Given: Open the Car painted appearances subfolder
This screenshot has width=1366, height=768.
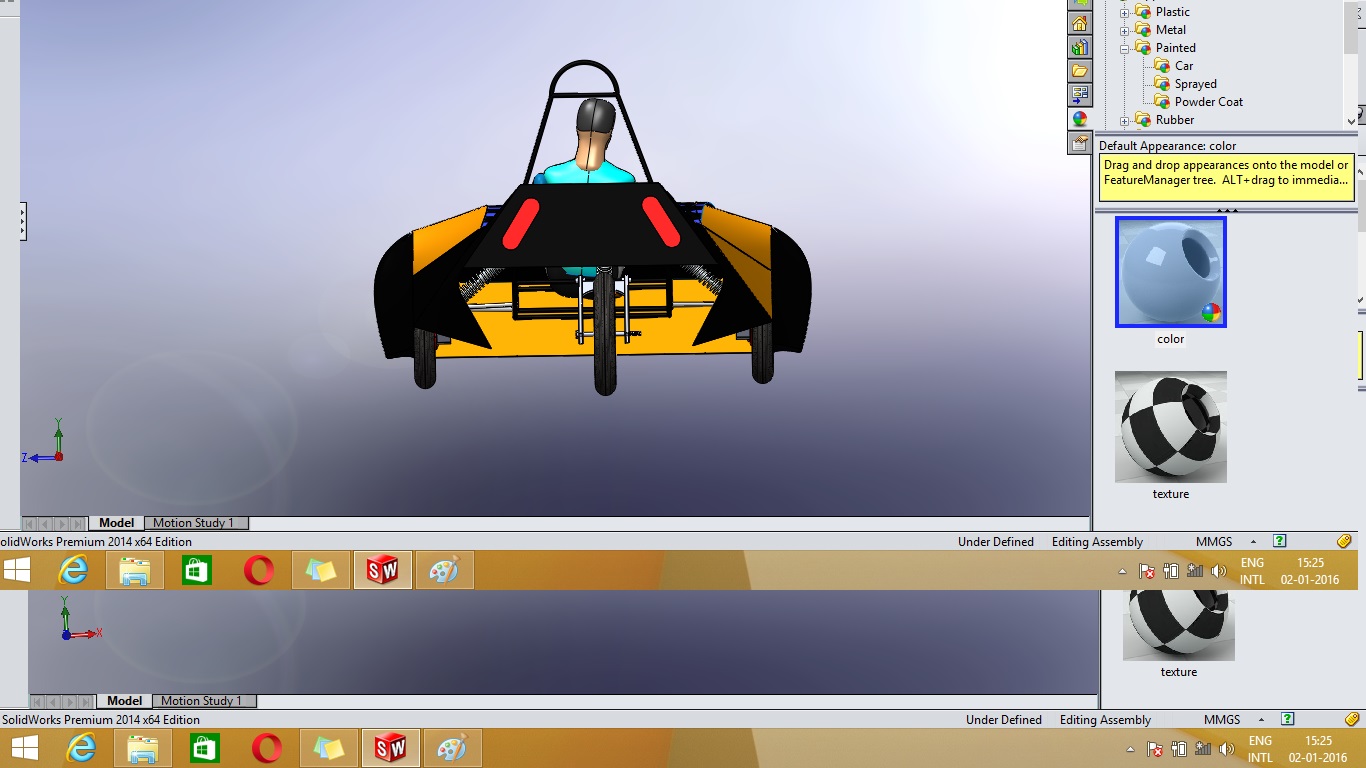Looking at the screenshot, I should coord(1184,66).
